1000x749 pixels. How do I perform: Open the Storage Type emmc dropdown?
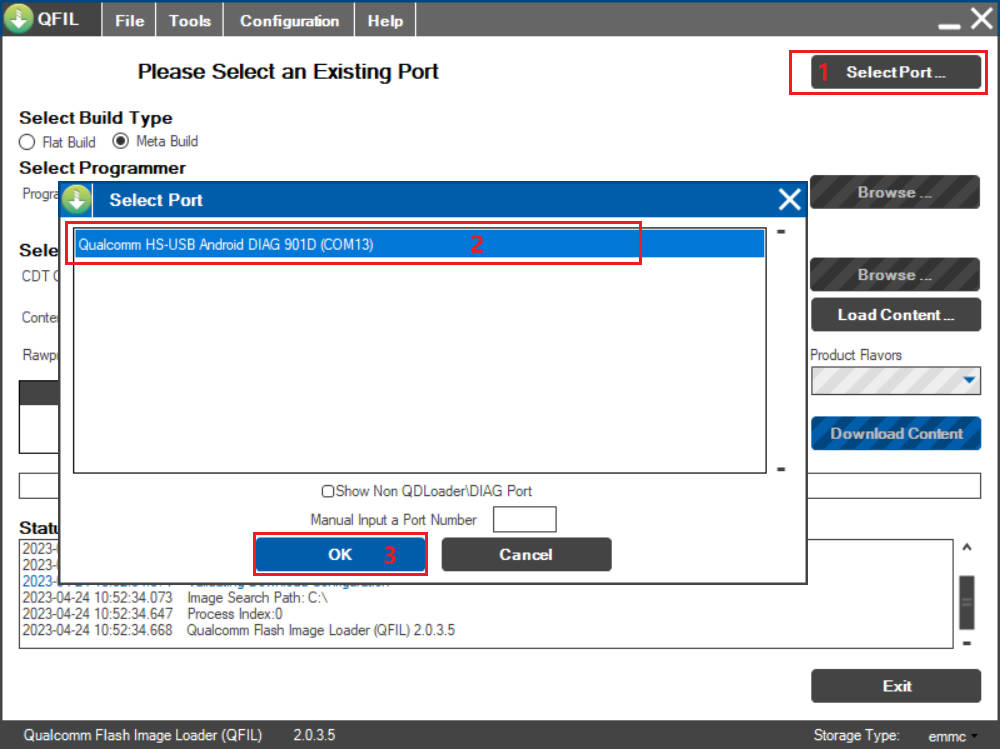click(x=973, y=736)
